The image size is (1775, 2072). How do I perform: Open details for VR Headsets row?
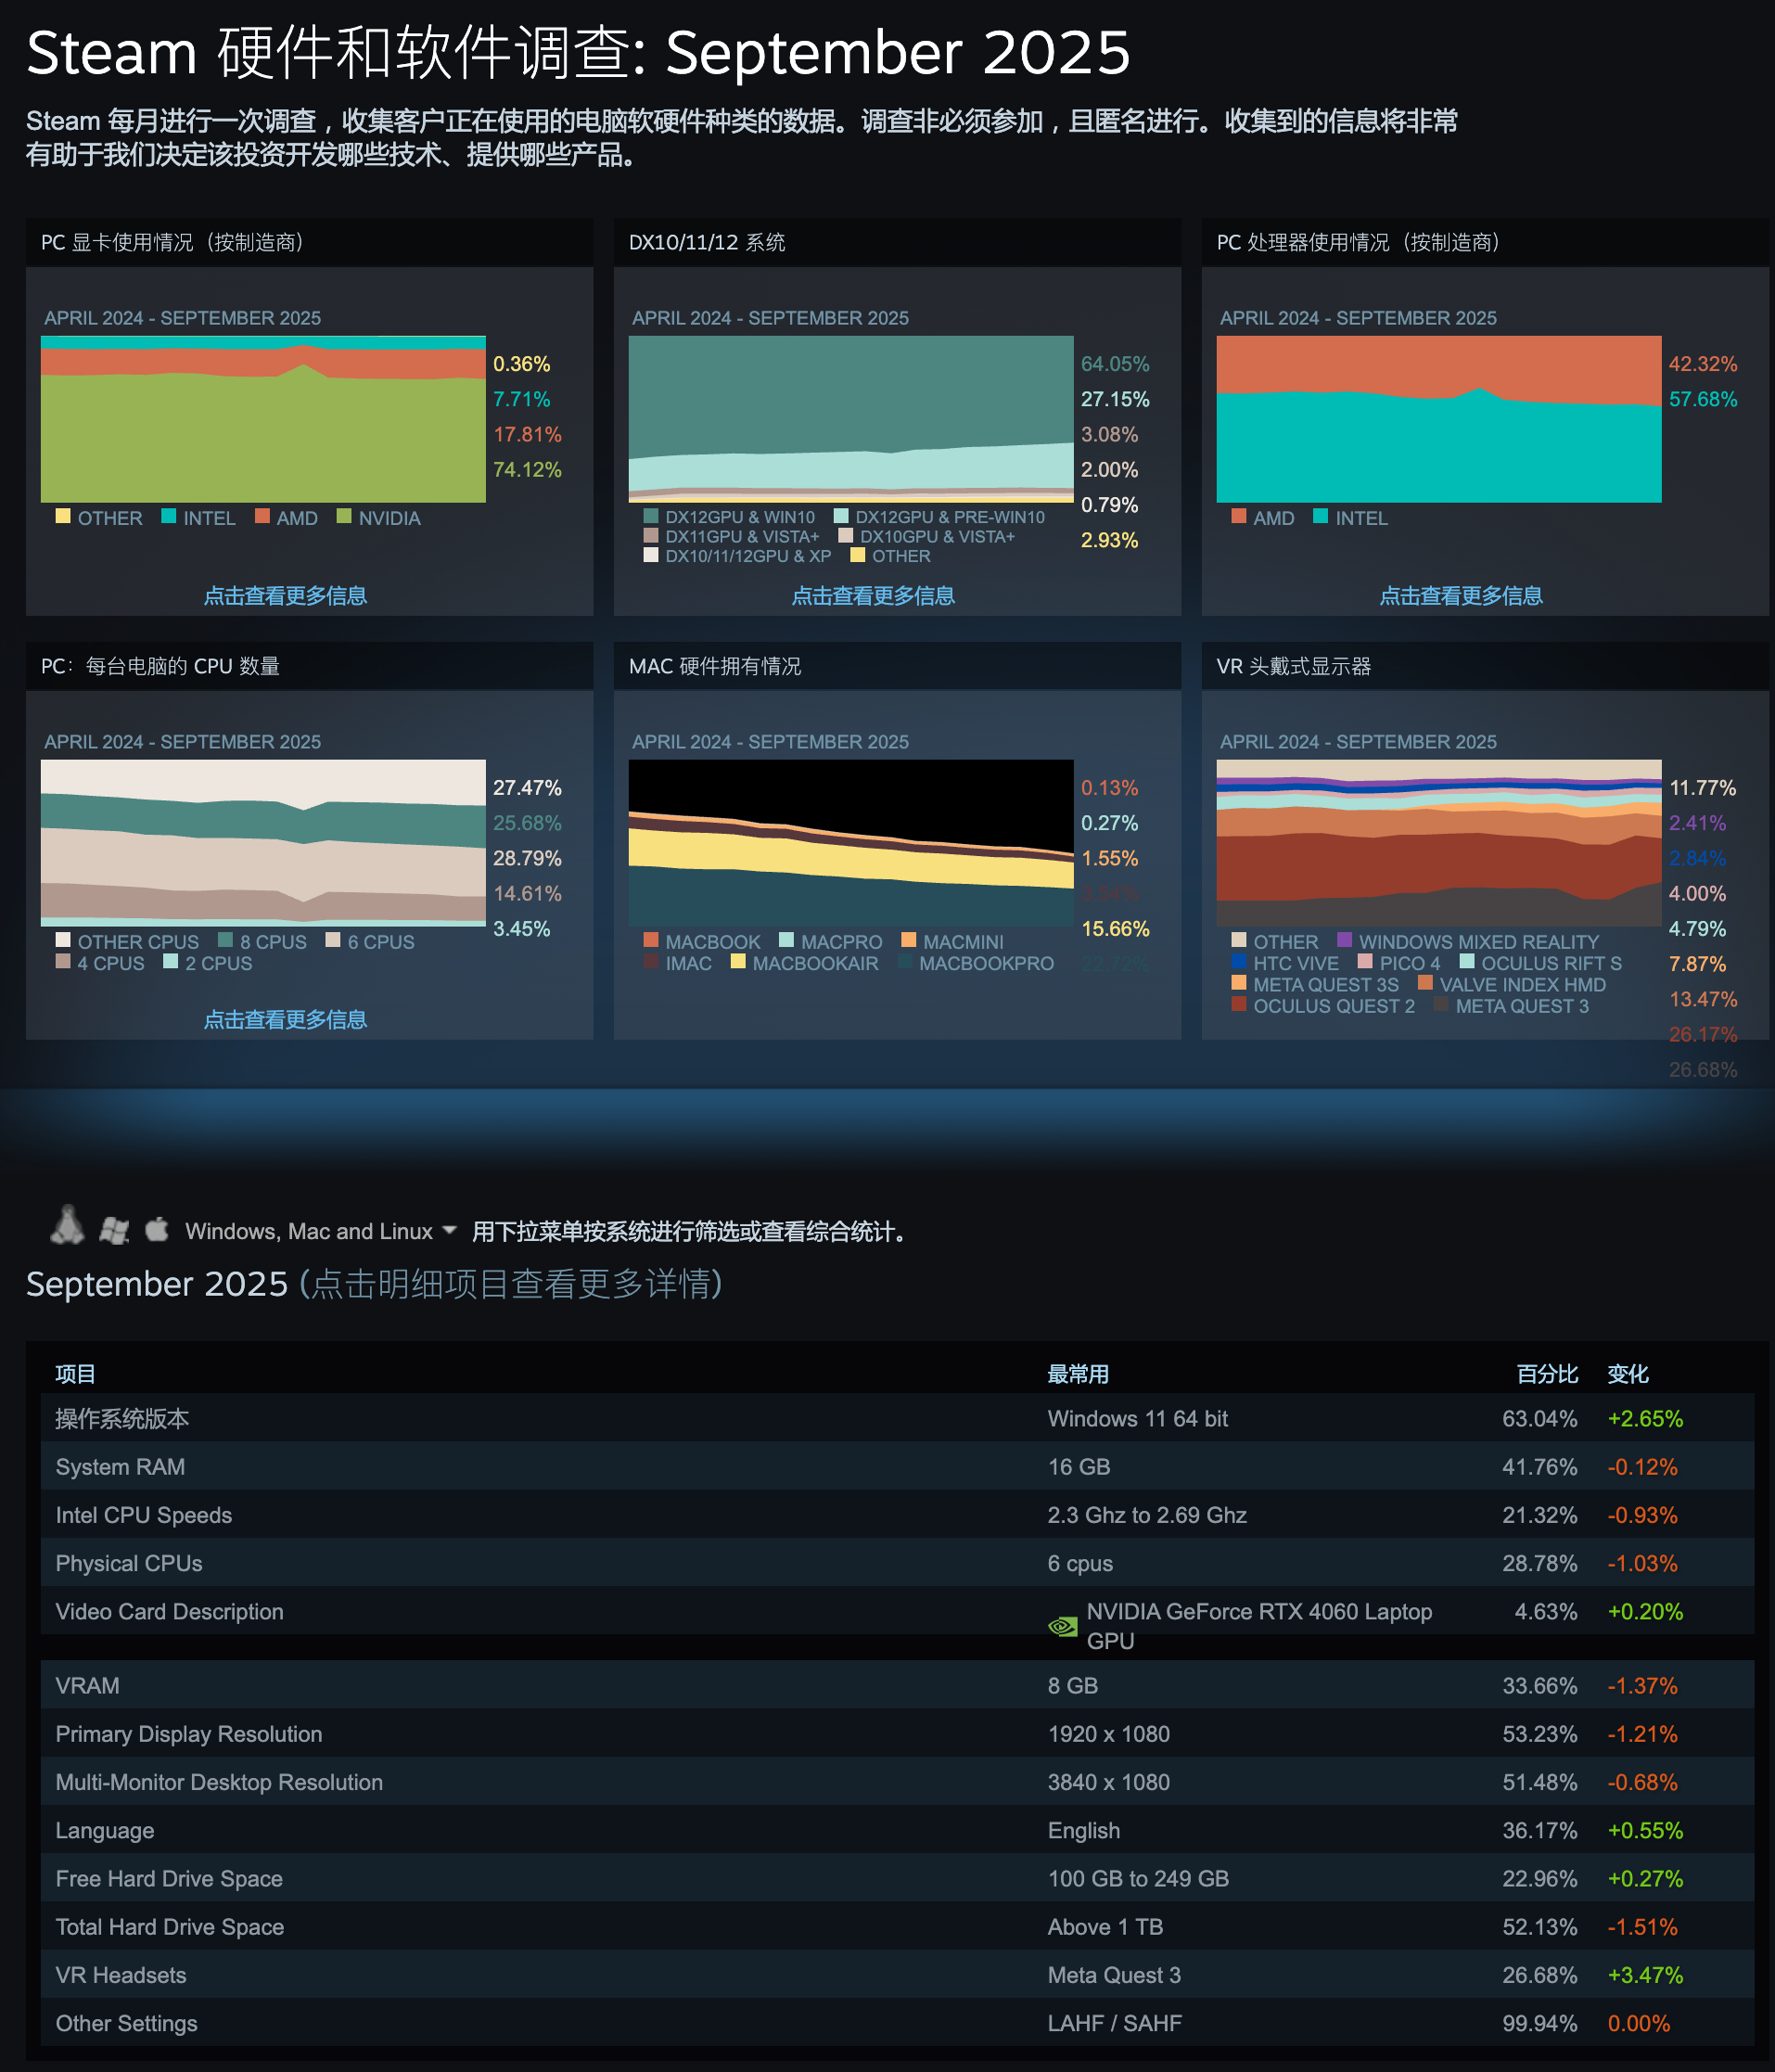pyautogui.click(x=121, y=1975)
